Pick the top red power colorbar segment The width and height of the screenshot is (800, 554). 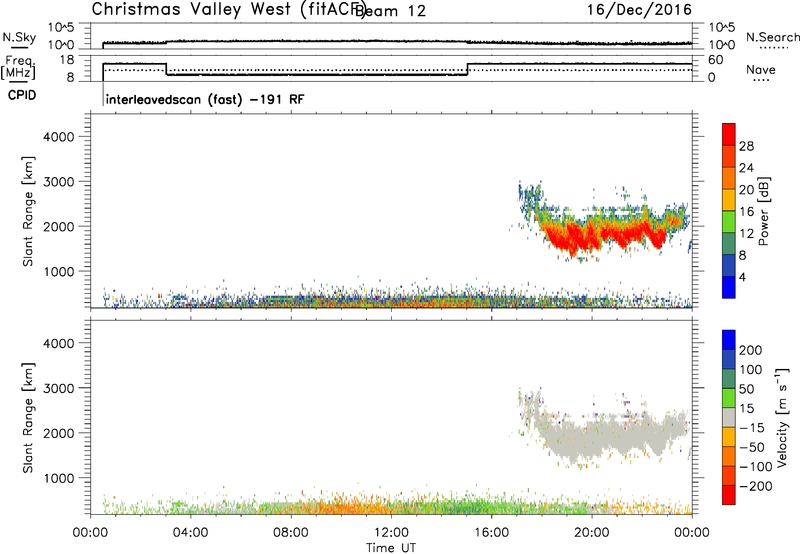pos(729,134)
